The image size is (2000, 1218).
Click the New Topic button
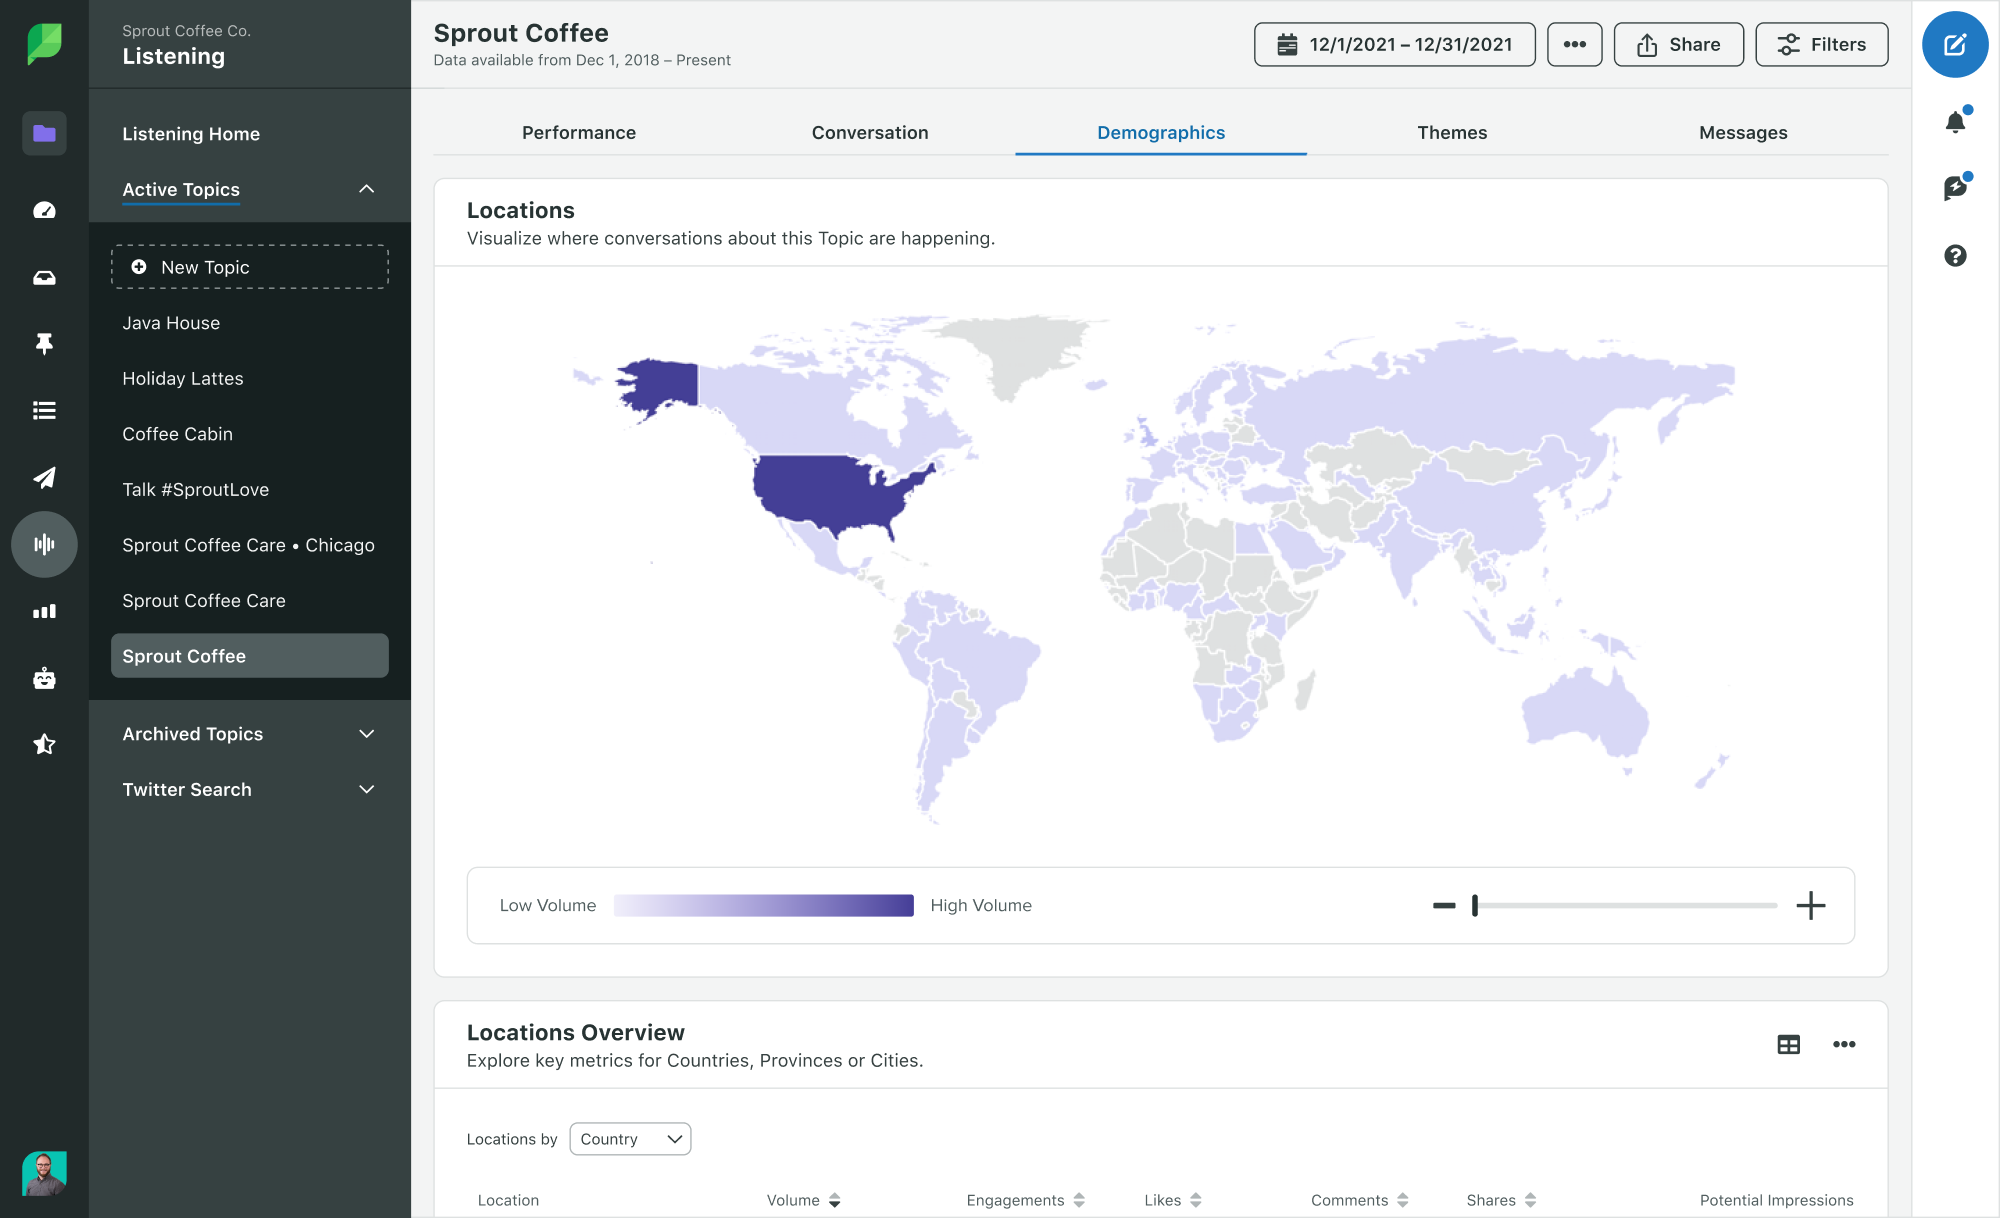coord(249,267)
